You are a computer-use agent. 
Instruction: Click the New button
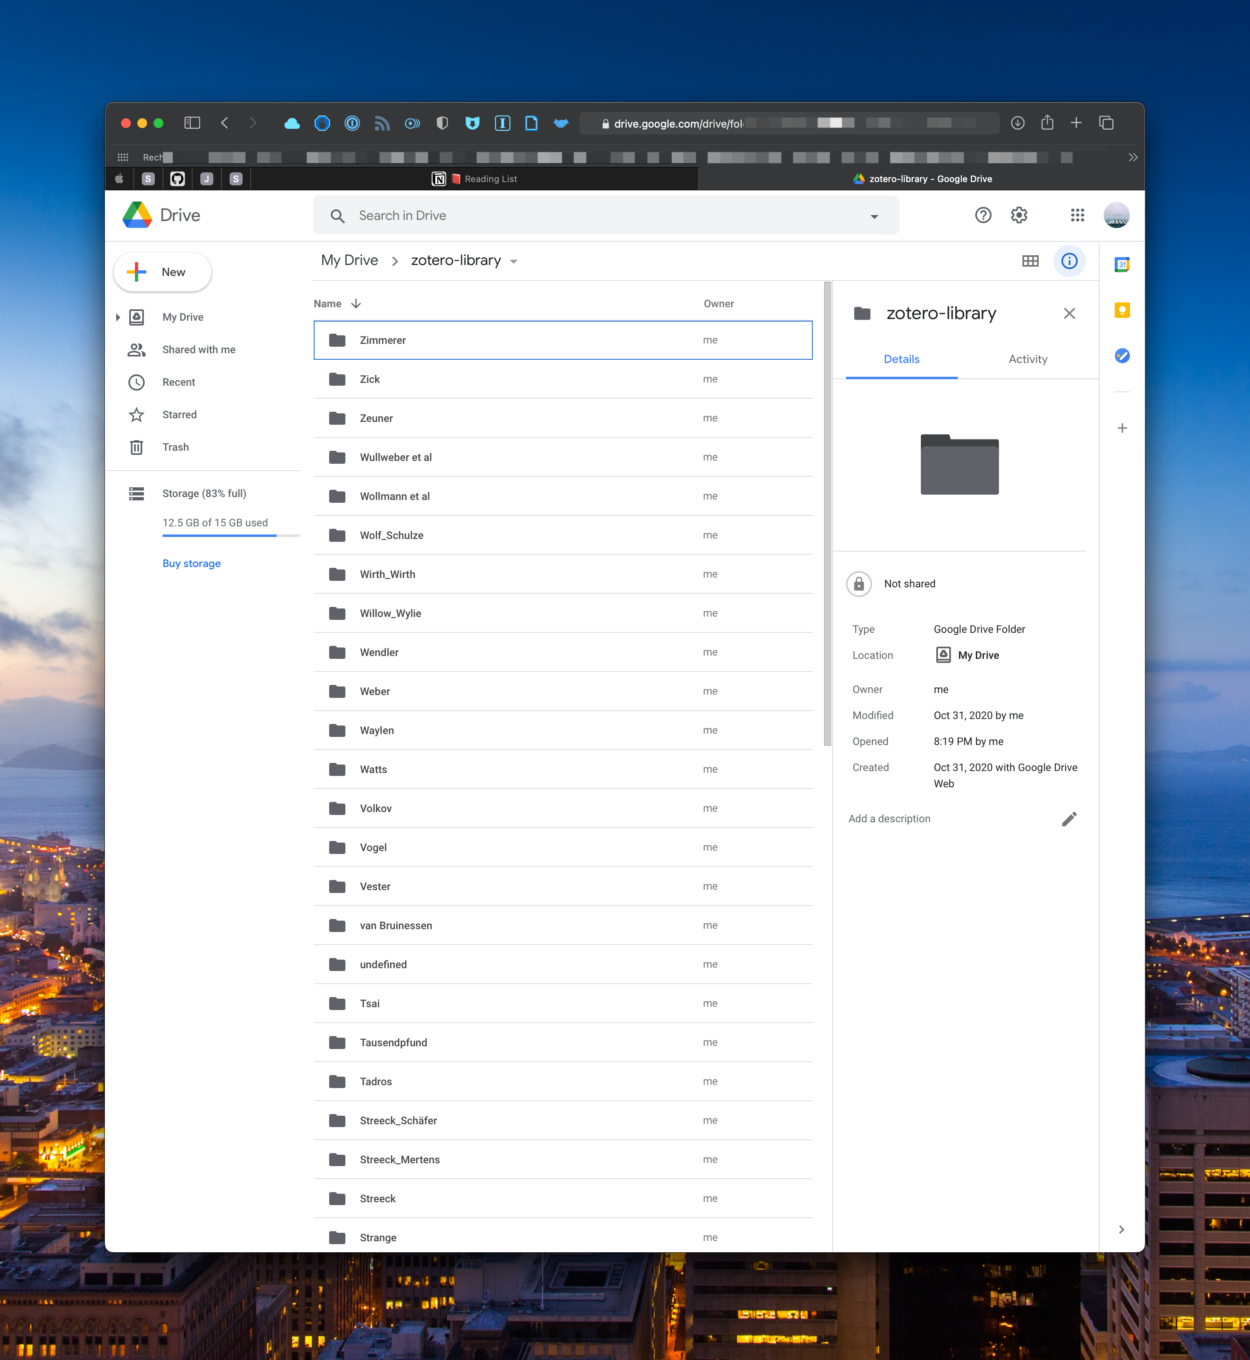tap(162, 272)
